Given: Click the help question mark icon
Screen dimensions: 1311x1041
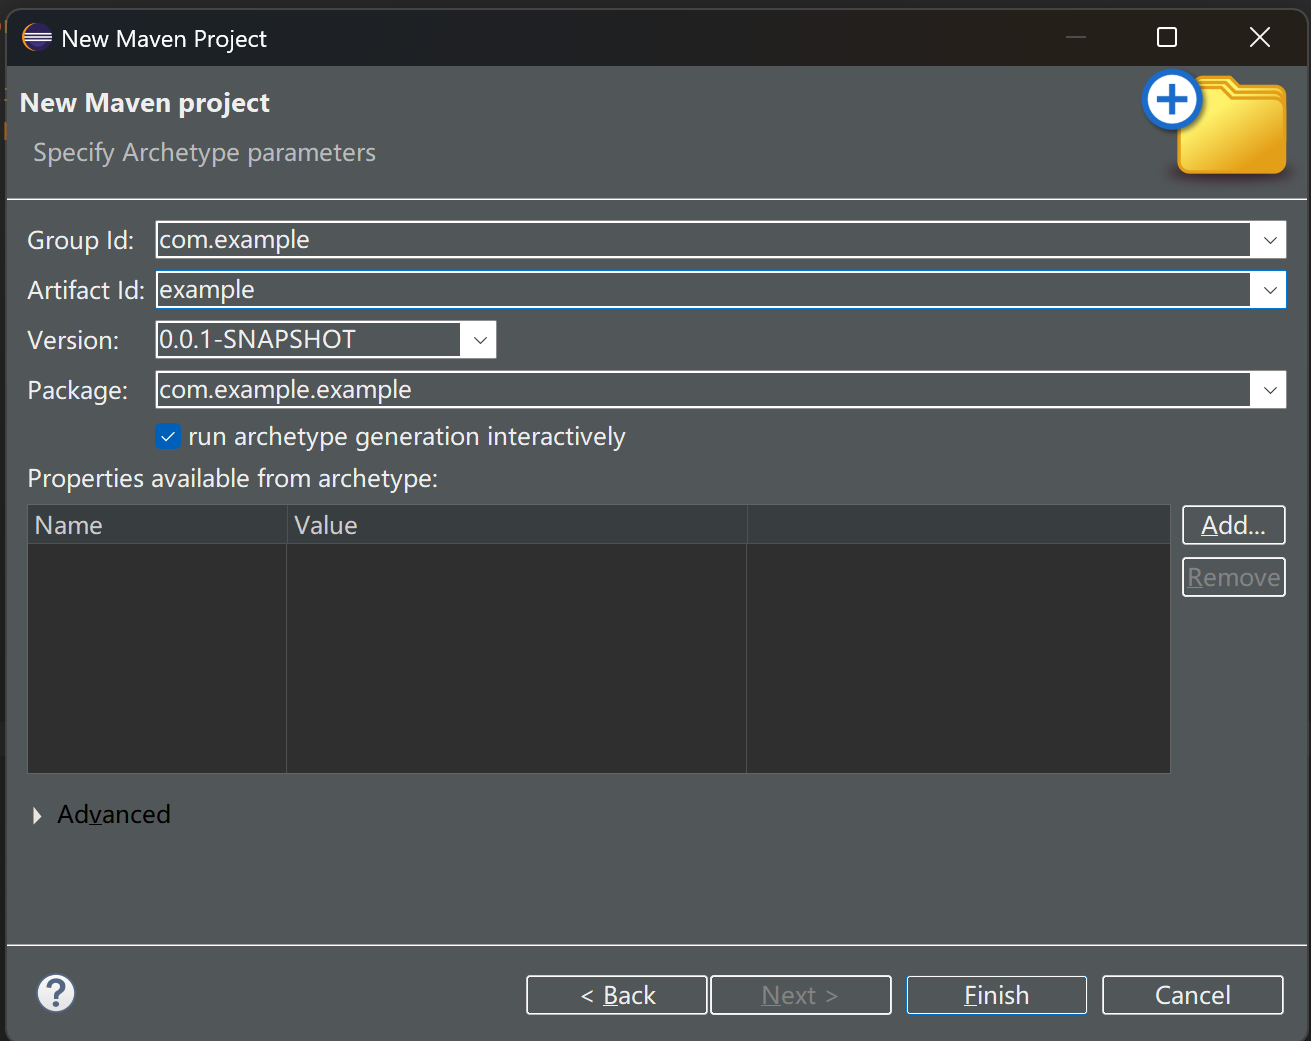Looking at the screenshot, I should 56,993.
